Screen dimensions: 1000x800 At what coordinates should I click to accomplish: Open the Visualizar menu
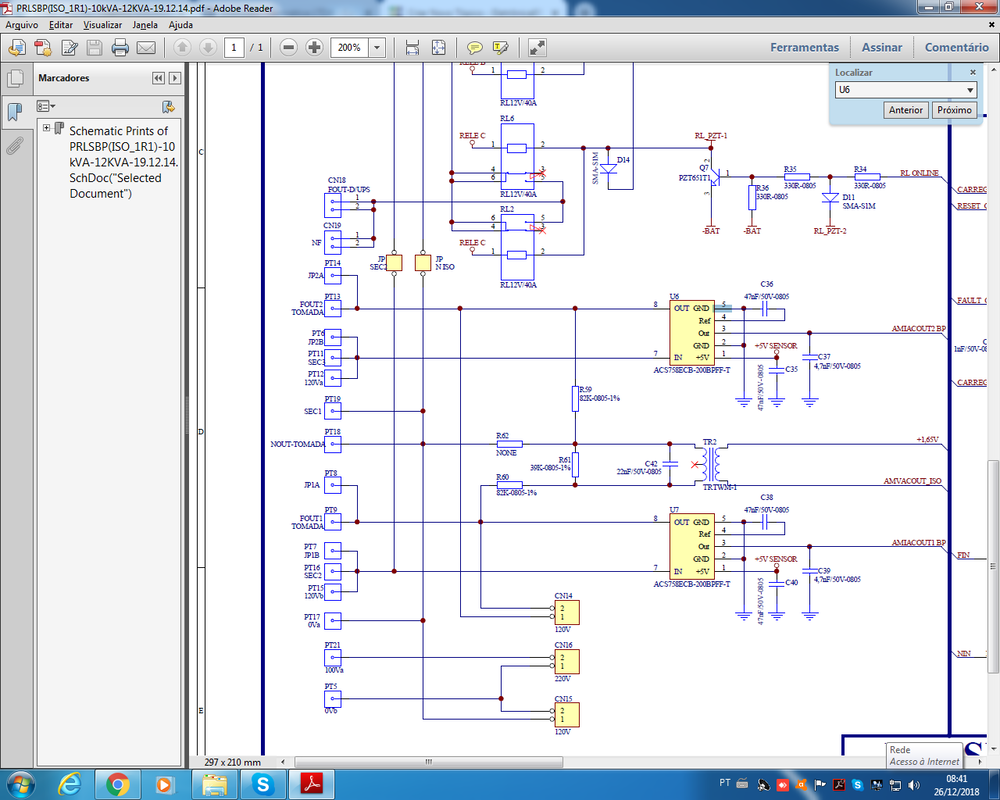(x=103, y=24)
